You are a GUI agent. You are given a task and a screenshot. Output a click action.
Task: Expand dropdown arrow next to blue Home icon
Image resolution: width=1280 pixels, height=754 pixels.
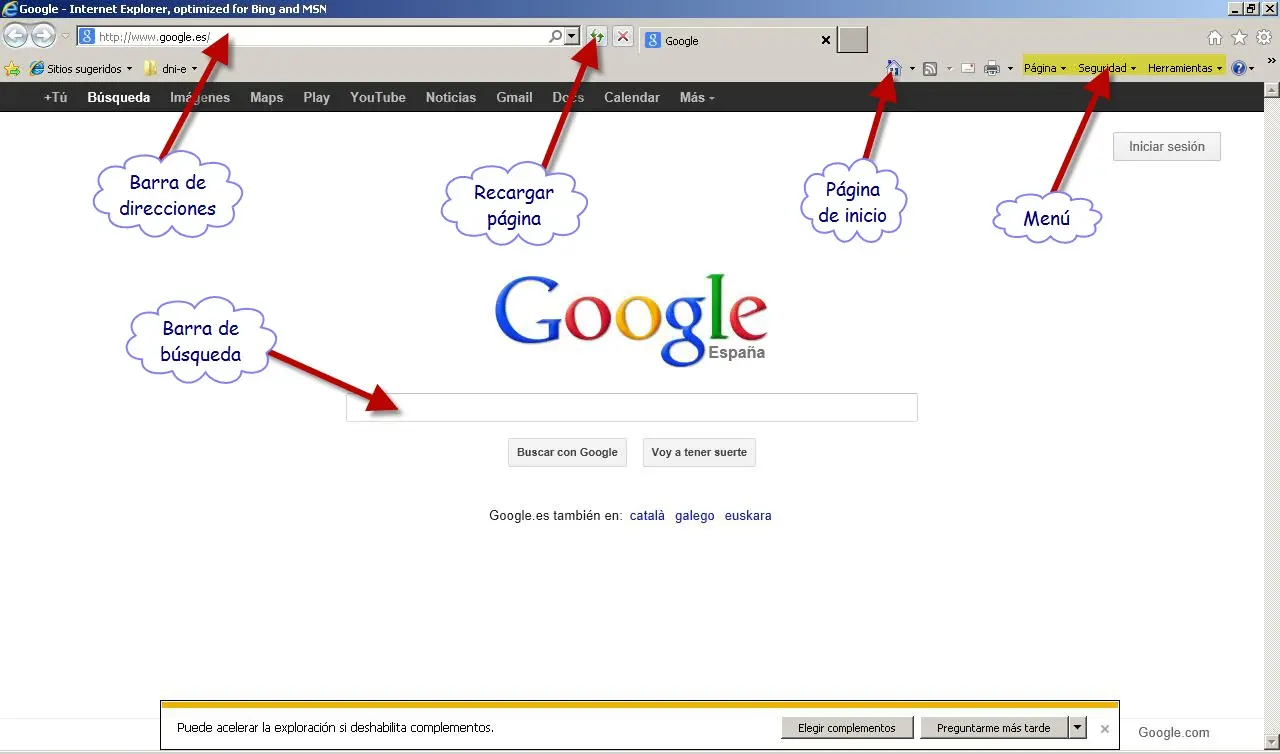pos(912,69)
